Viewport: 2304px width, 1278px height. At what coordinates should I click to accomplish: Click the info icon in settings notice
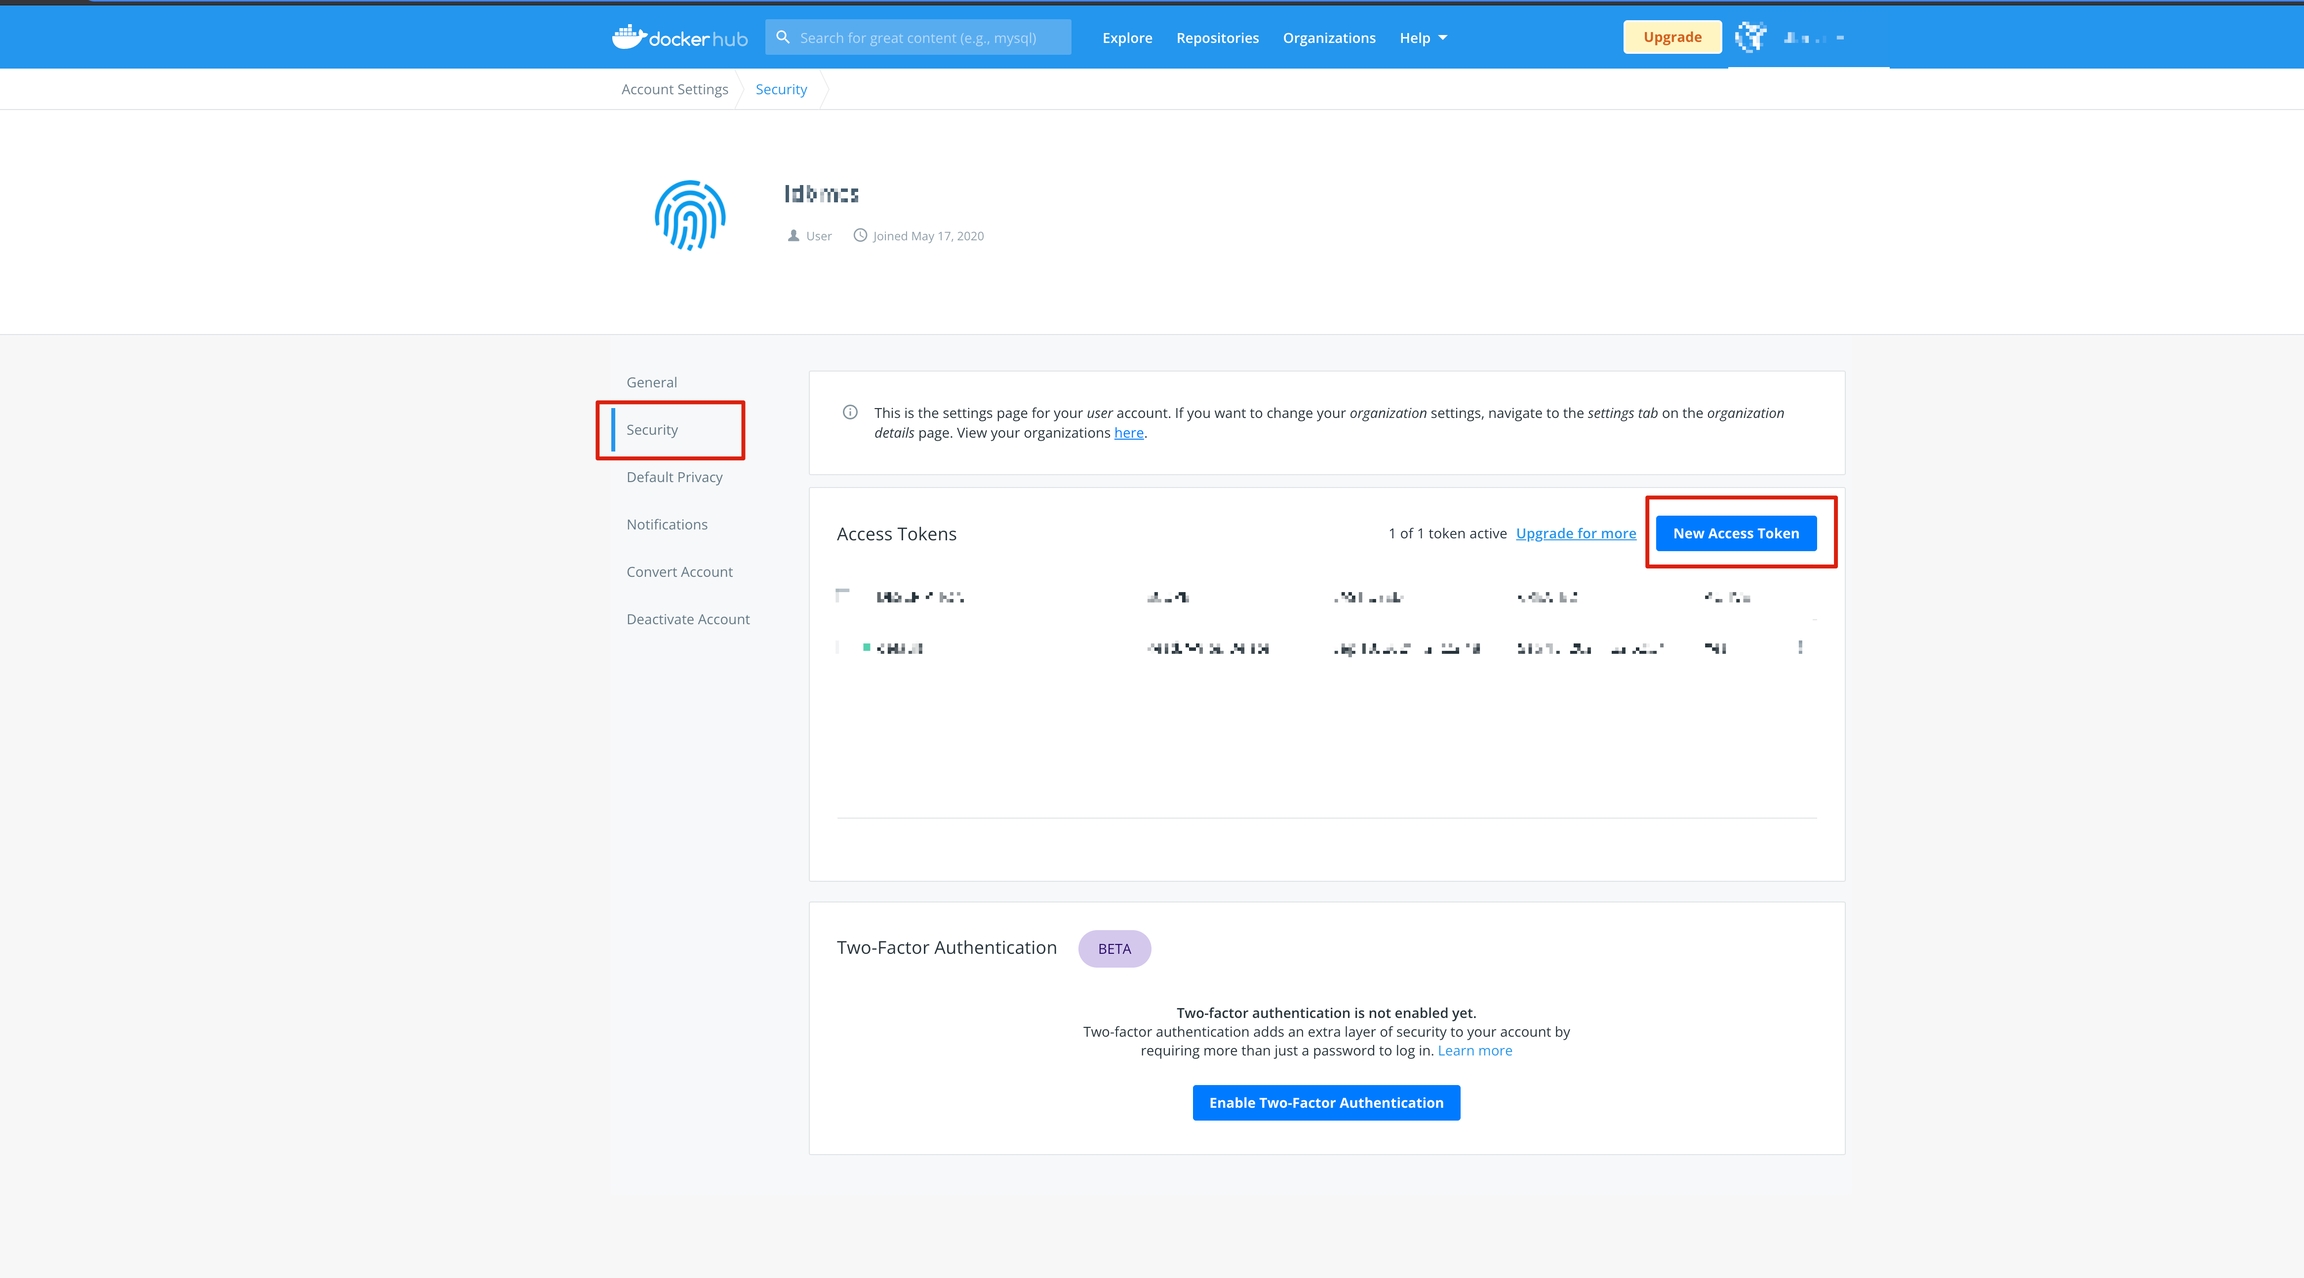[x=850, y=412]
